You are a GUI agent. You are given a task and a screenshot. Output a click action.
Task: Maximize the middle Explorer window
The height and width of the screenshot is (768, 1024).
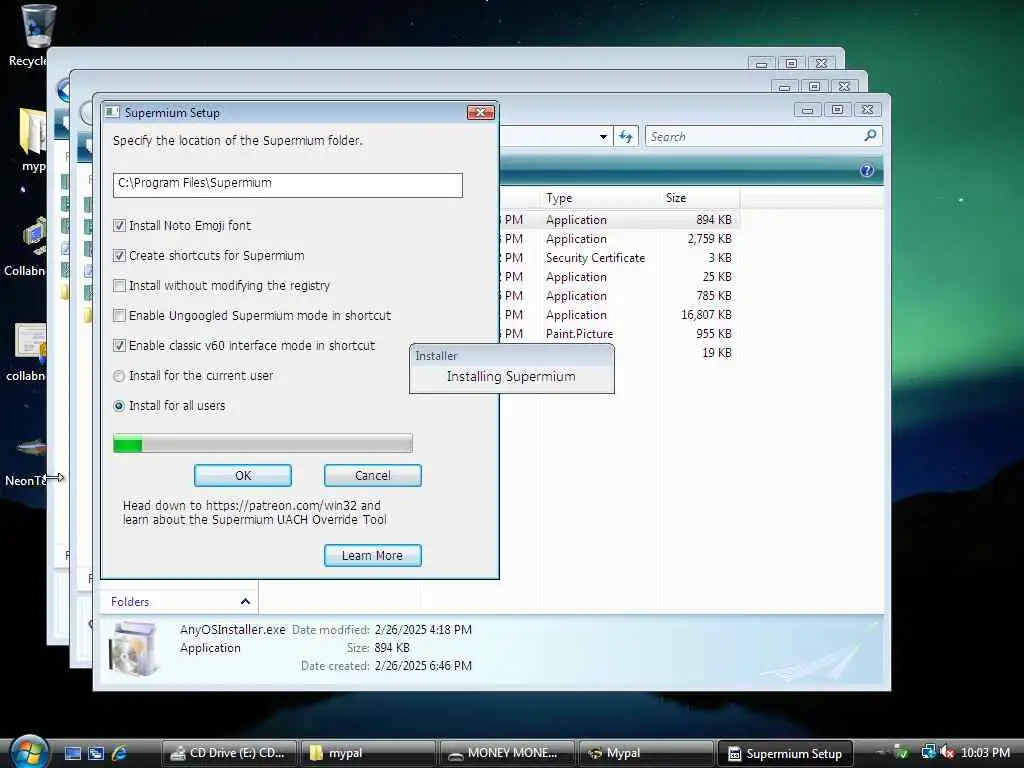coord(814,86)
